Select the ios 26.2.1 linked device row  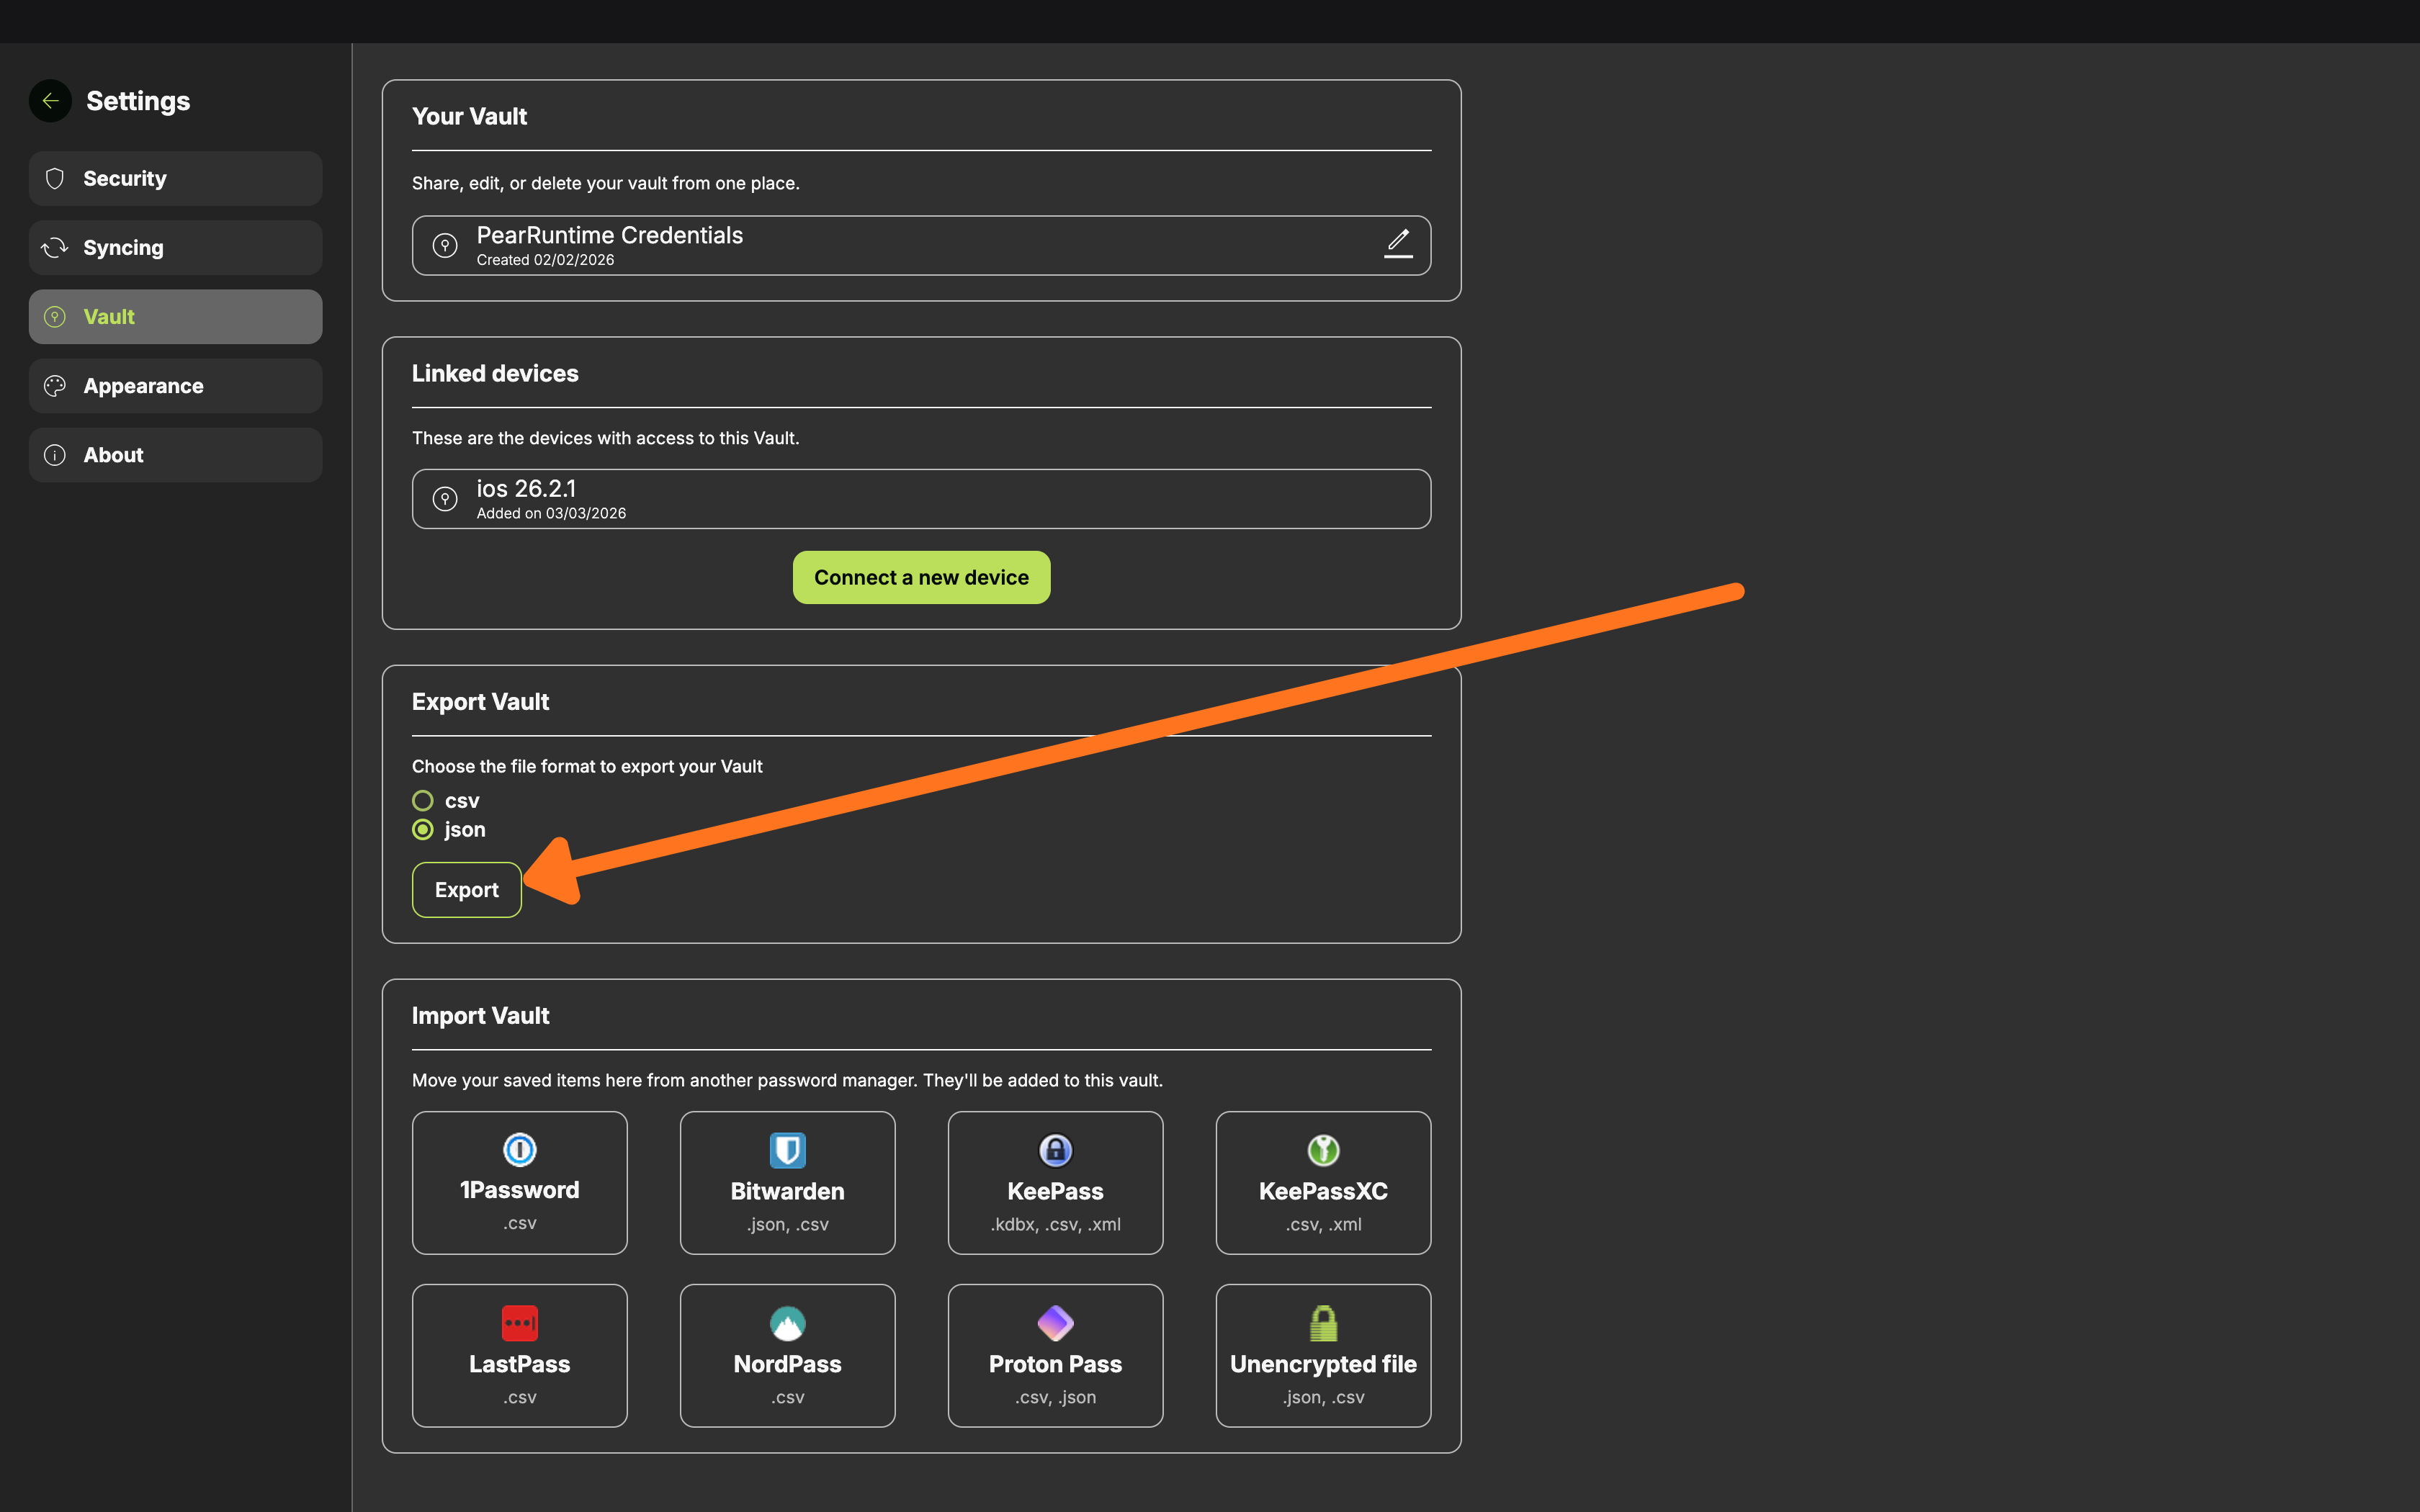click(920, 499)
